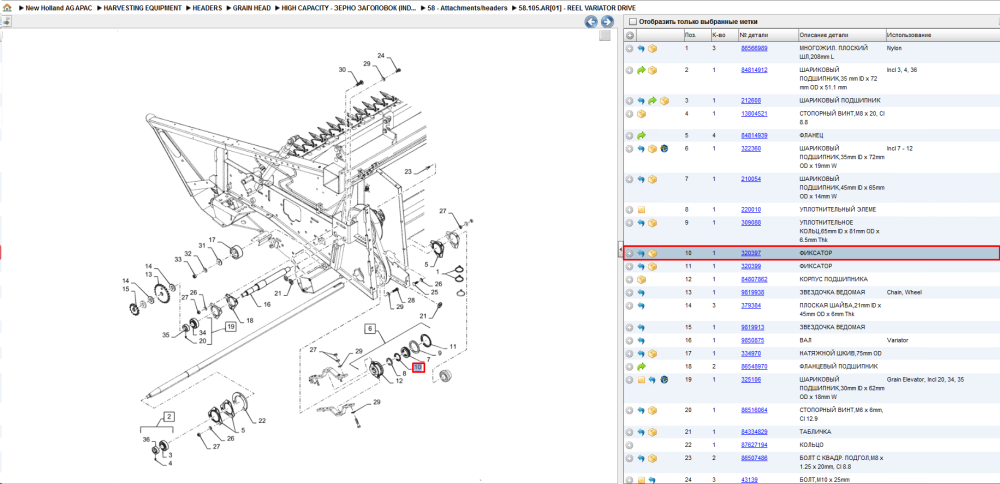The width and height of the screenshot is (1000, 484).
Task: Open 'New Holland AG APAC' breadcrumb
Action: pos(59,8)
